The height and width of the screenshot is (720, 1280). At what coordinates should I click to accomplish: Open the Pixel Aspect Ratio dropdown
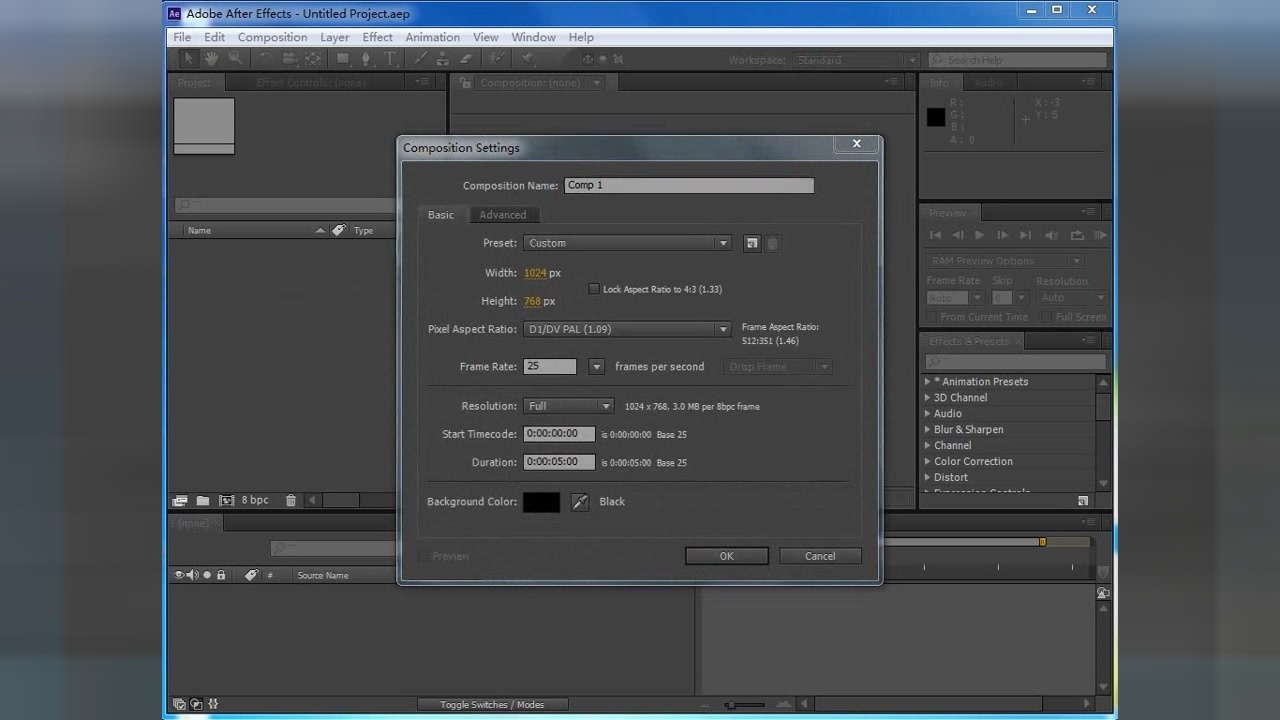[627, 329]
